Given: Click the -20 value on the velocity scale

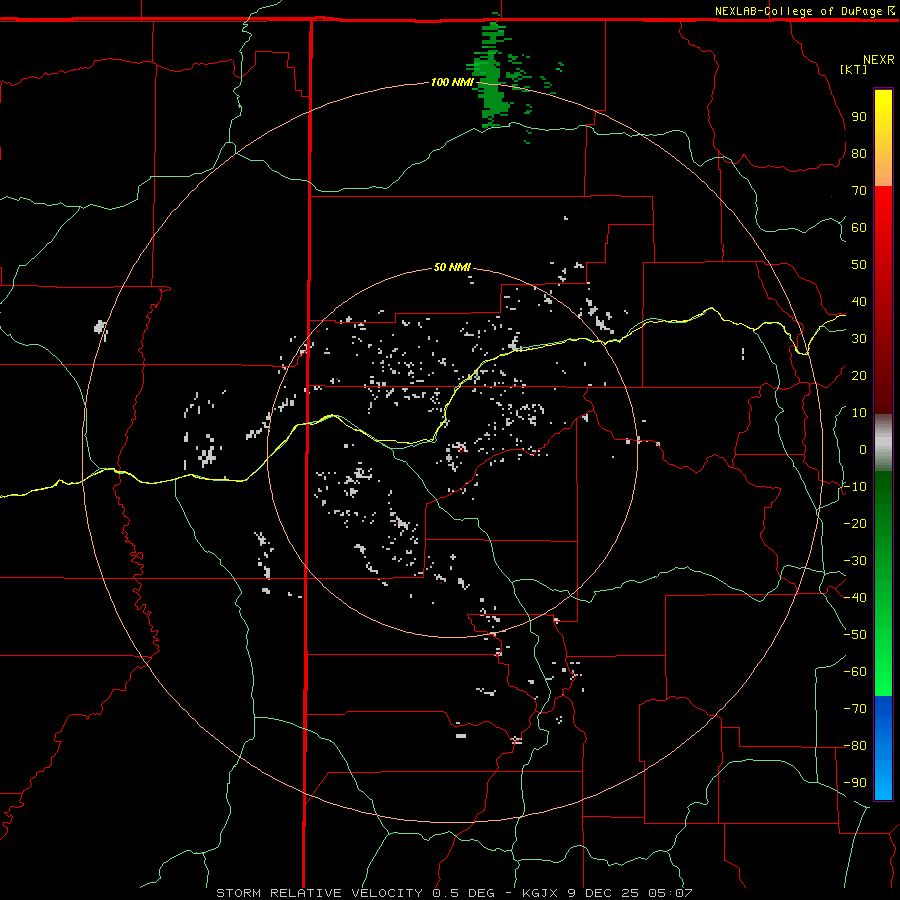Looking at the screenshot, I should click(855, 523).
